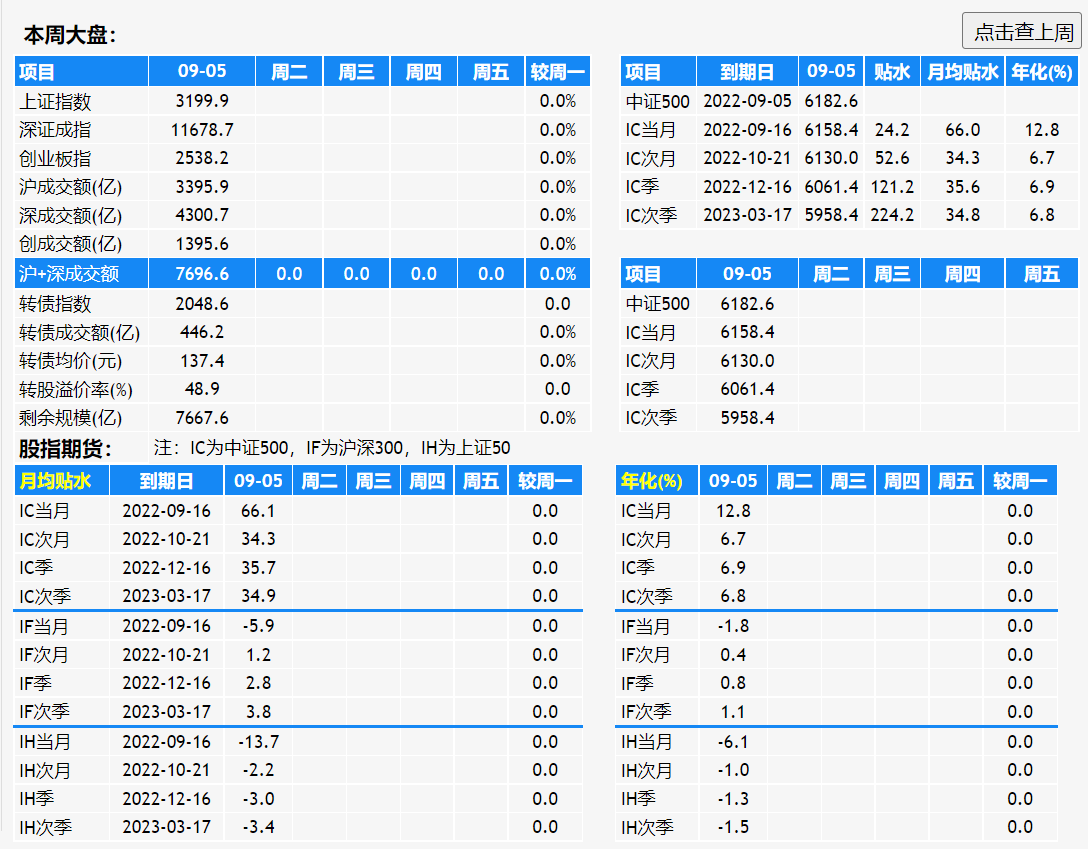Click the value 1395.6
The image size is (1088, 849).
(x=202, y=244)
